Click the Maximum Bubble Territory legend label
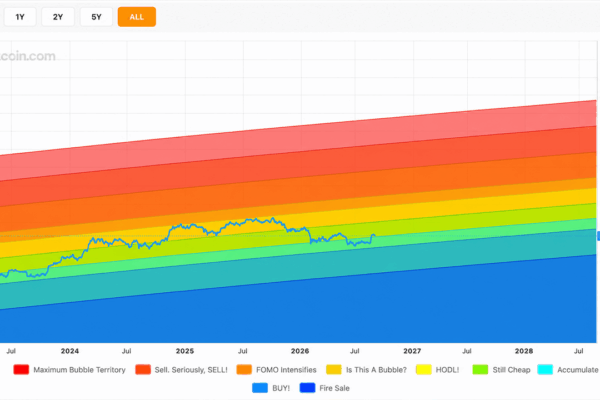Screen dimensions: 600x400 (x=79, y=370)
